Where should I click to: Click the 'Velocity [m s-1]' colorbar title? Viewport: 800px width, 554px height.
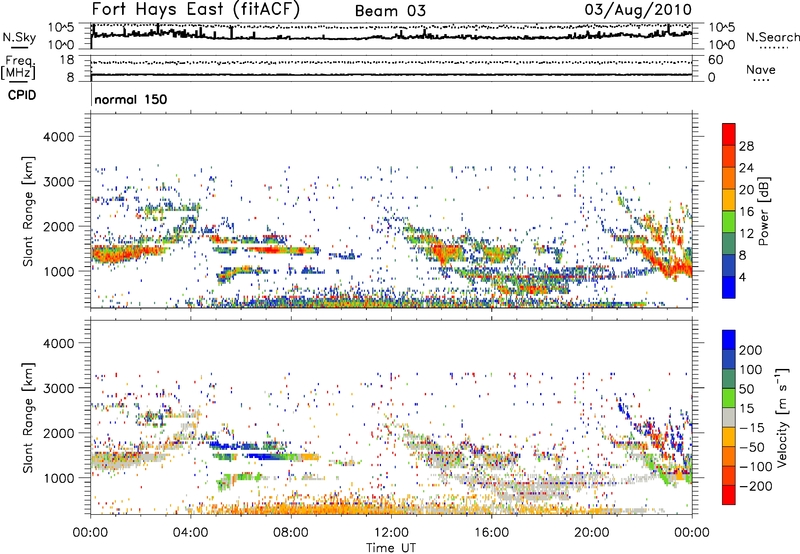pos(781,417)
